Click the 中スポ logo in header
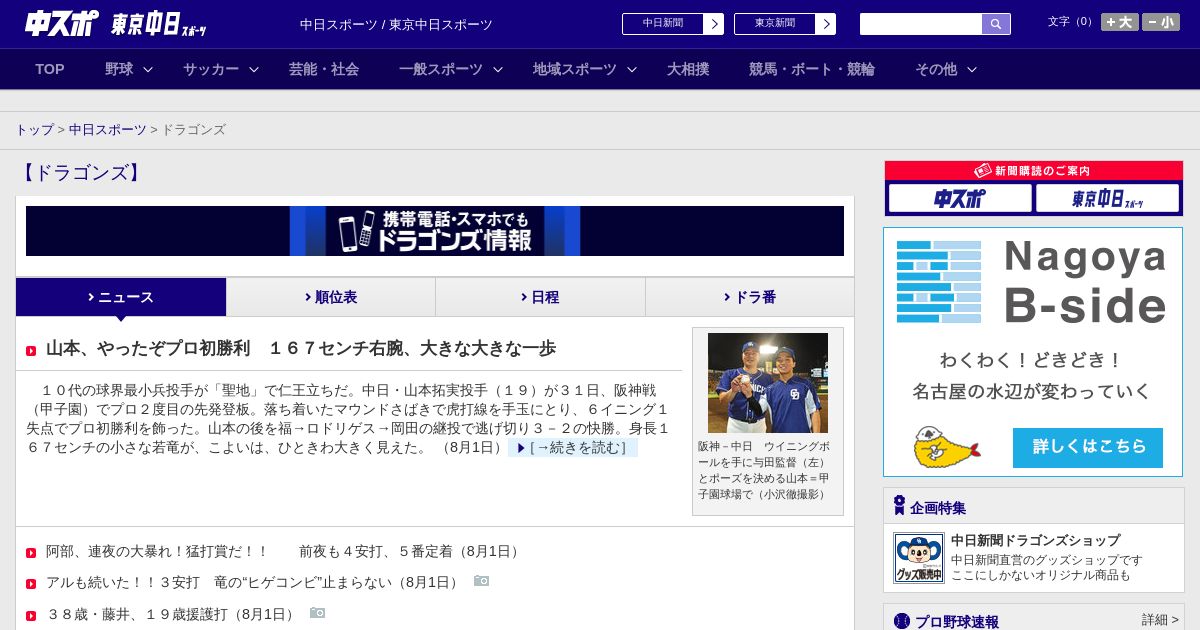This screenshot has height=630, width=1200. [x=62, y=23]
